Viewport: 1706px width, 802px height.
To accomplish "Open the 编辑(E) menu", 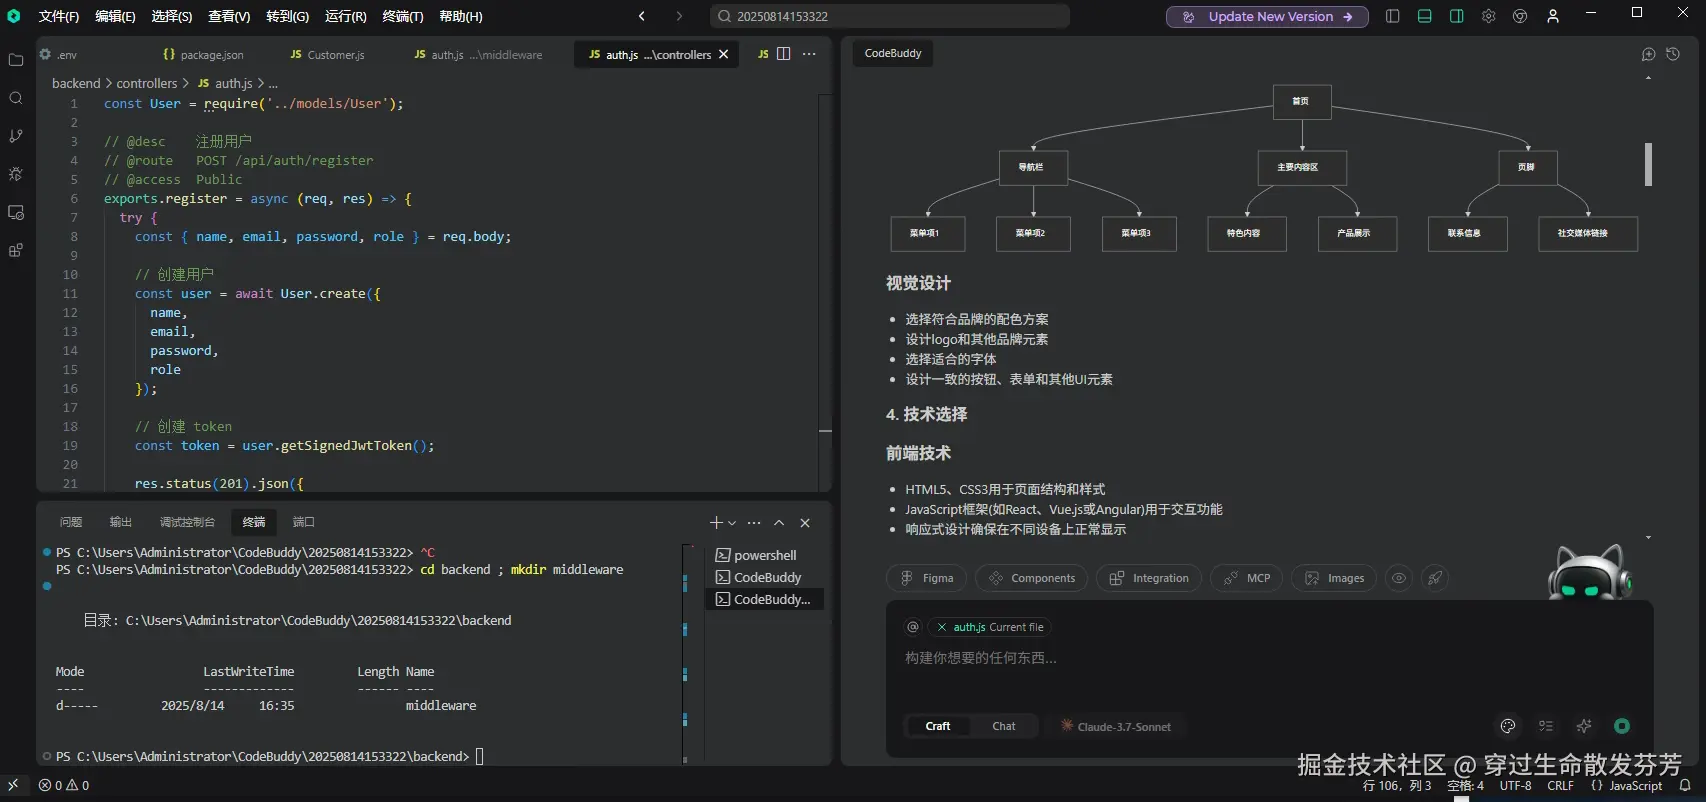I will click(115, 16).
